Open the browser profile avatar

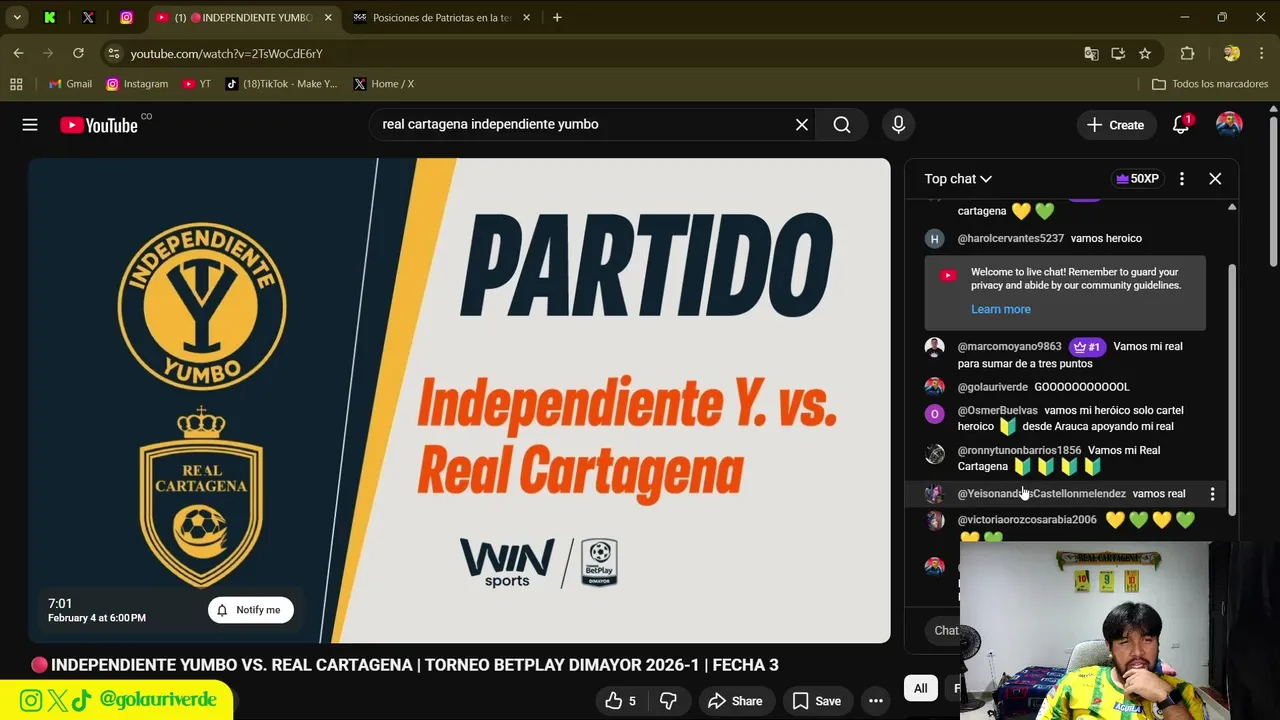coord(1232,53)
